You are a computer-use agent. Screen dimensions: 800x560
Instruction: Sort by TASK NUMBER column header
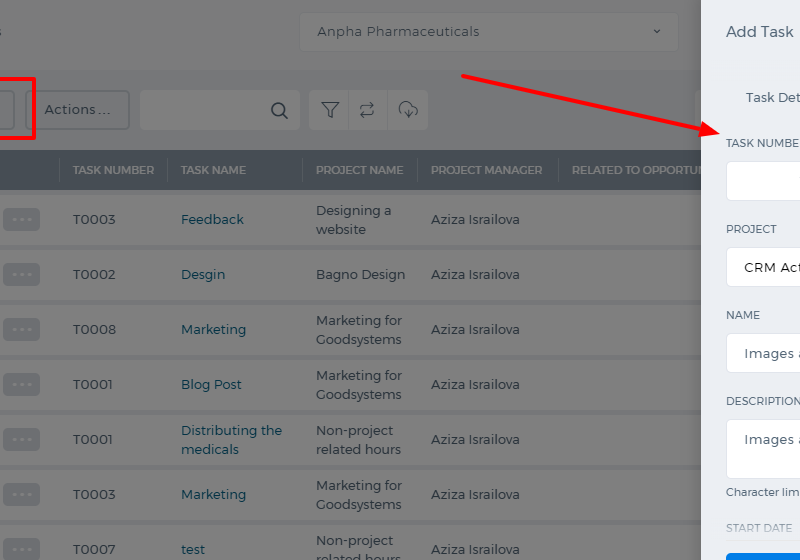coord(113,170)
